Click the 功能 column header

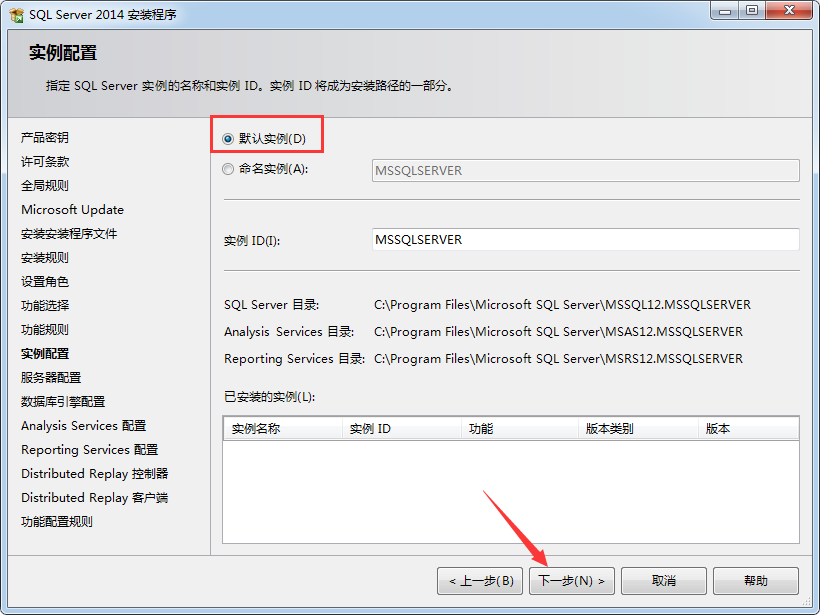pos(520,429)
